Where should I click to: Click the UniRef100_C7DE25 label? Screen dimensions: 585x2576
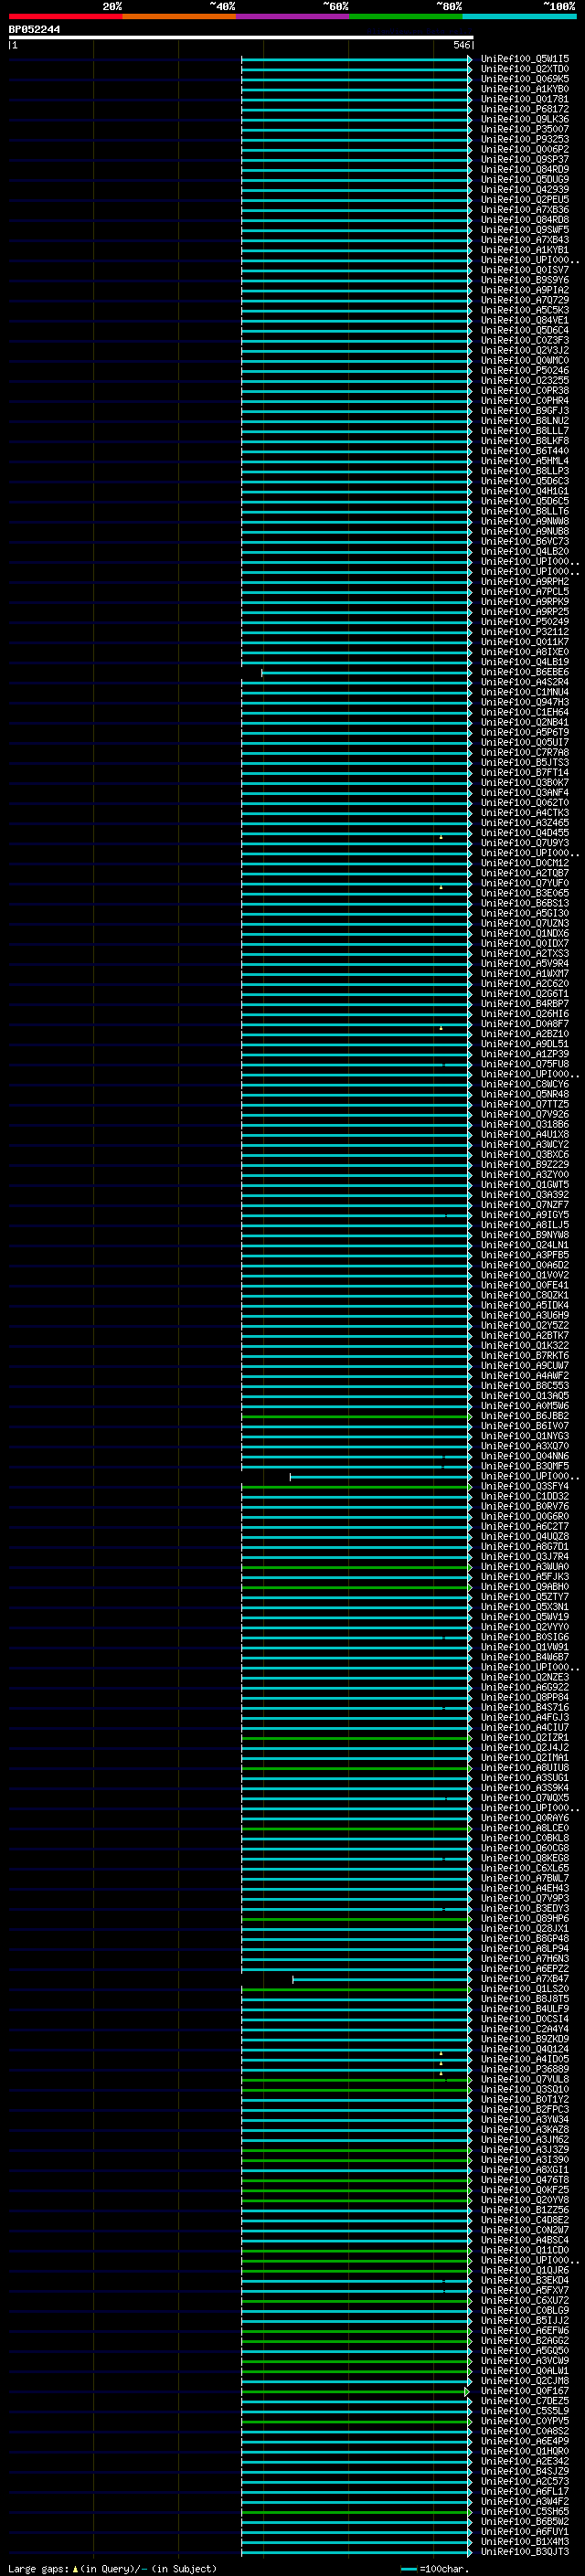coord(524,2401)
